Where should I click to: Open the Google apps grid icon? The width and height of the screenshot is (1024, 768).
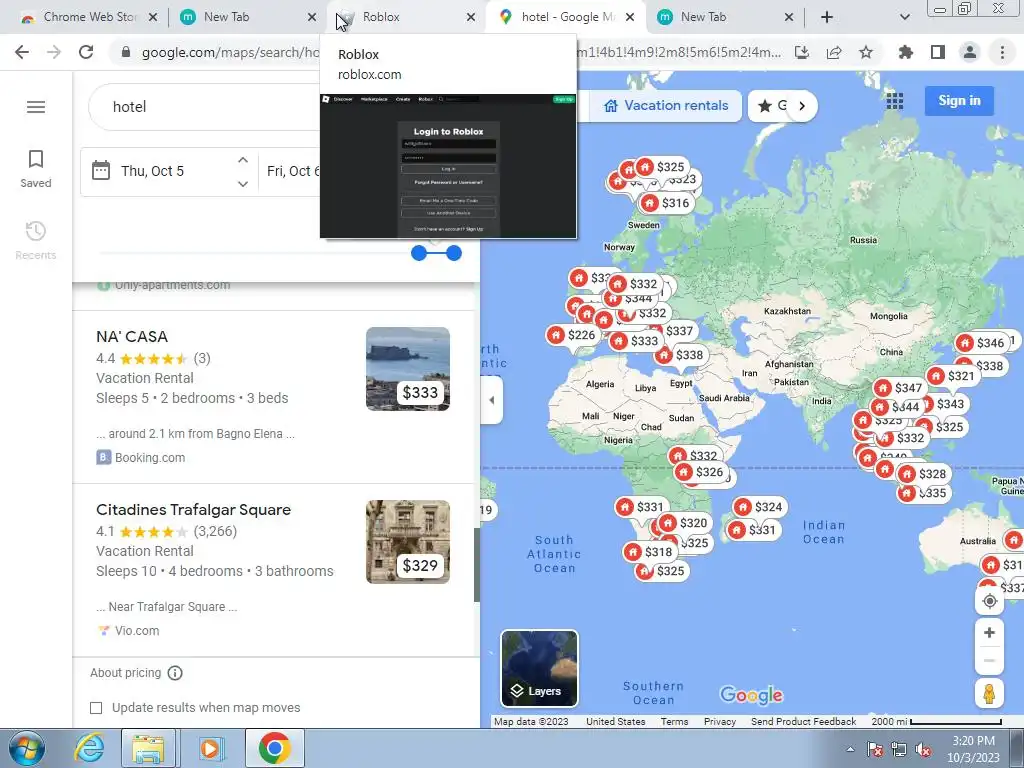(895, 101)
